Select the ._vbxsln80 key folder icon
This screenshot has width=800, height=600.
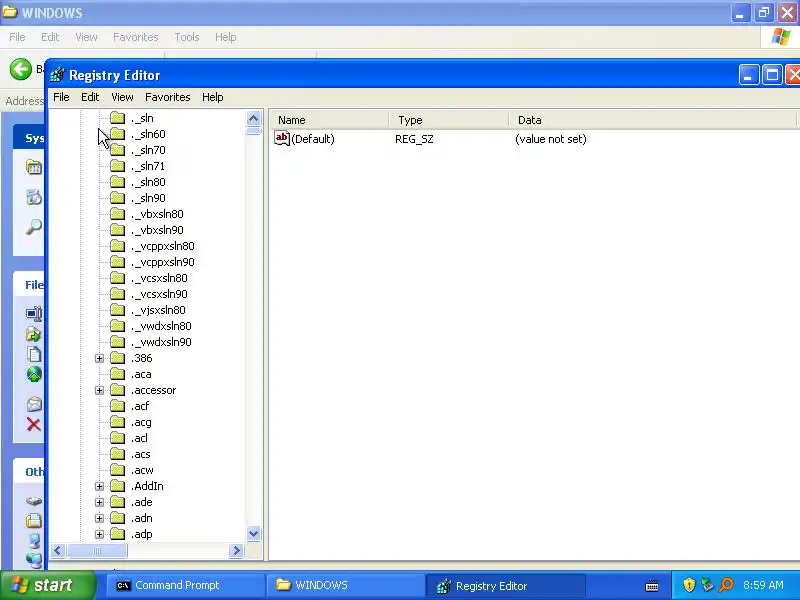pos(117,214)
